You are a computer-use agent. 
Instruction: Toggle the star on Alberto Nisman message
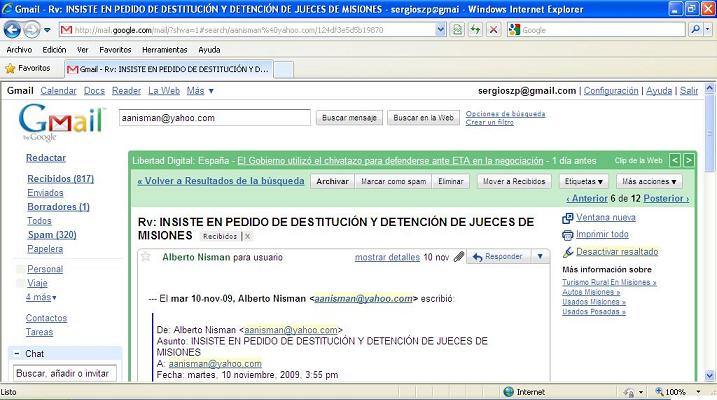click(x=146, y=256)
